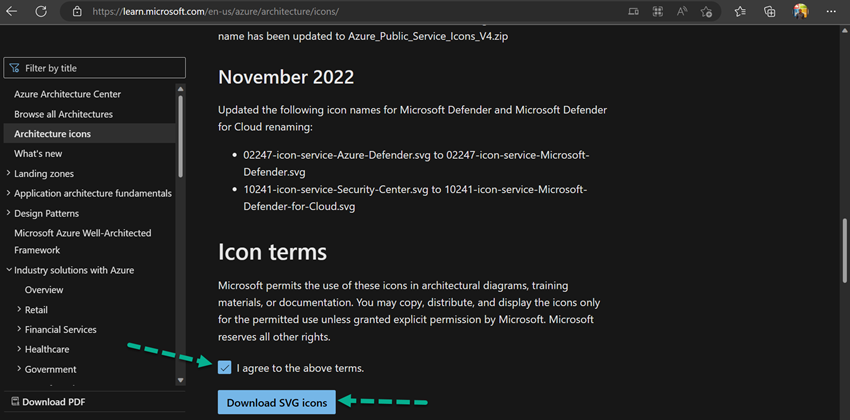Open the browser Settings and more menu
Image resolution: width=850 pixels, height=420 pixels.
coord(831,11)
